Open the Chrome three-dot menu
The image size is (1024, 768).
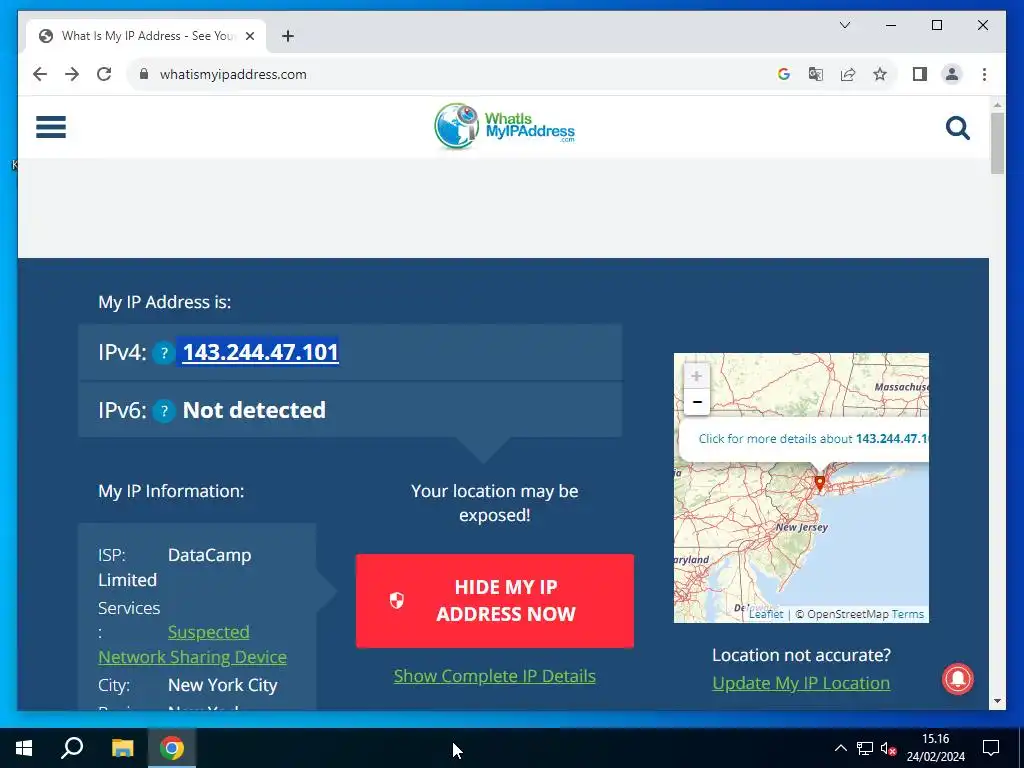[984, 74]
